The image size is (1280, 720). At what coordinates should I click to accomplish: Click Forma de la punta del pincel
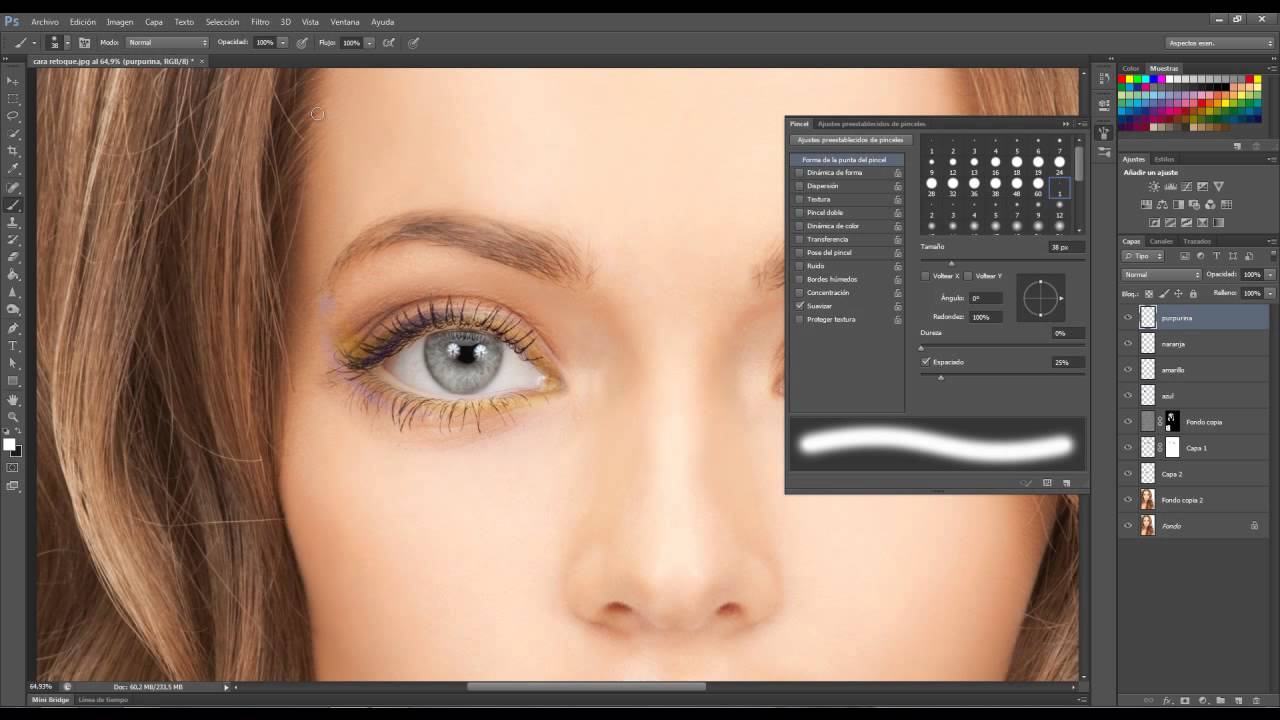844,160
